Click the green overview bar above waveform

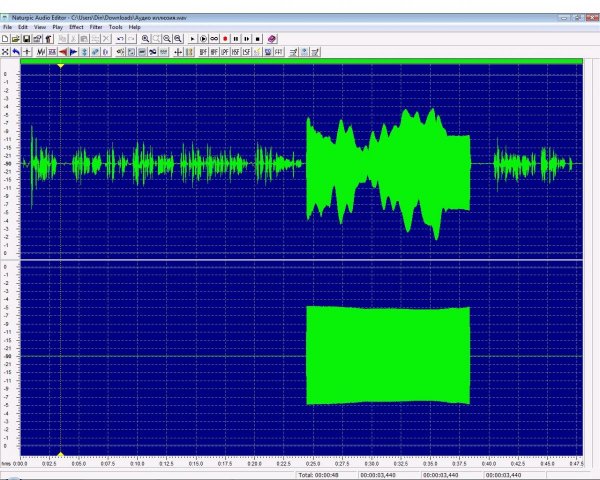(x=302, y=61)
